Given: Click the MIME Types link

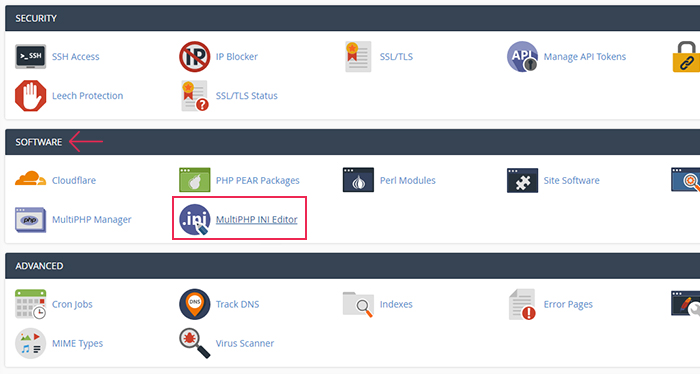Looking at the screenshot, I should (77, 343).
